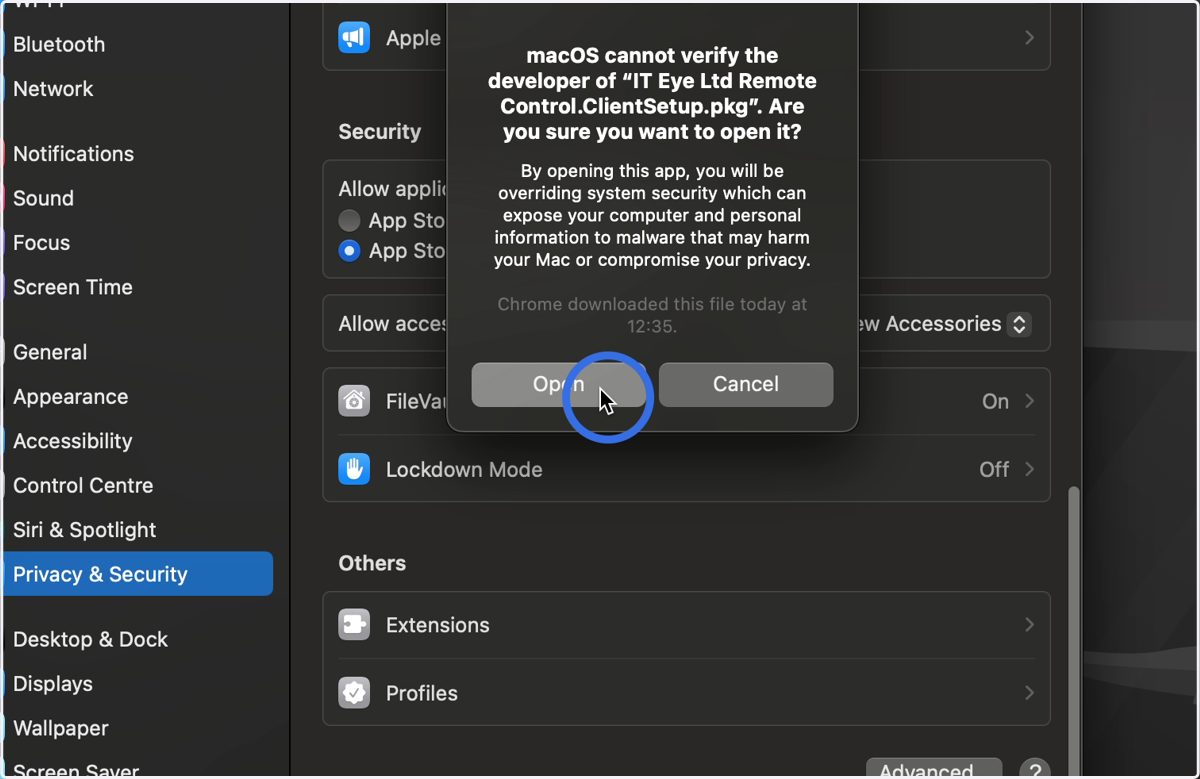Screen dimensions: 1200x779
Task: Select General in the sidebar
Action: tap(50, 352)
